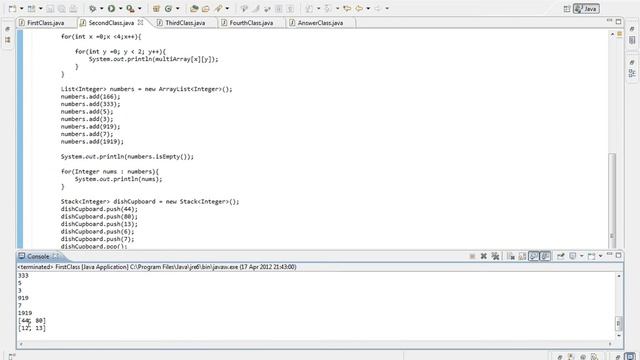The image size is (640, 360).
Task: Click the New Java Package icon
Action: pos(156,9)
